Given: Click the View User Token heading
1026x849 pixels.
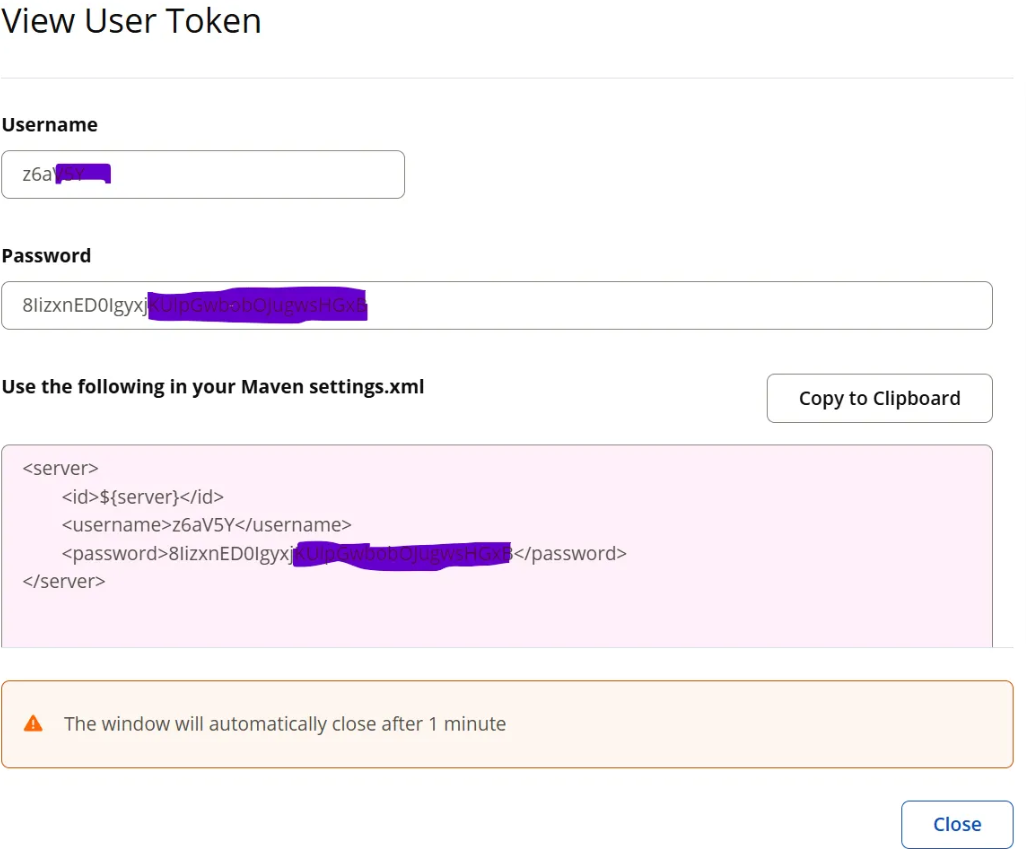Looking at the screenshot, I should (131, 20).
